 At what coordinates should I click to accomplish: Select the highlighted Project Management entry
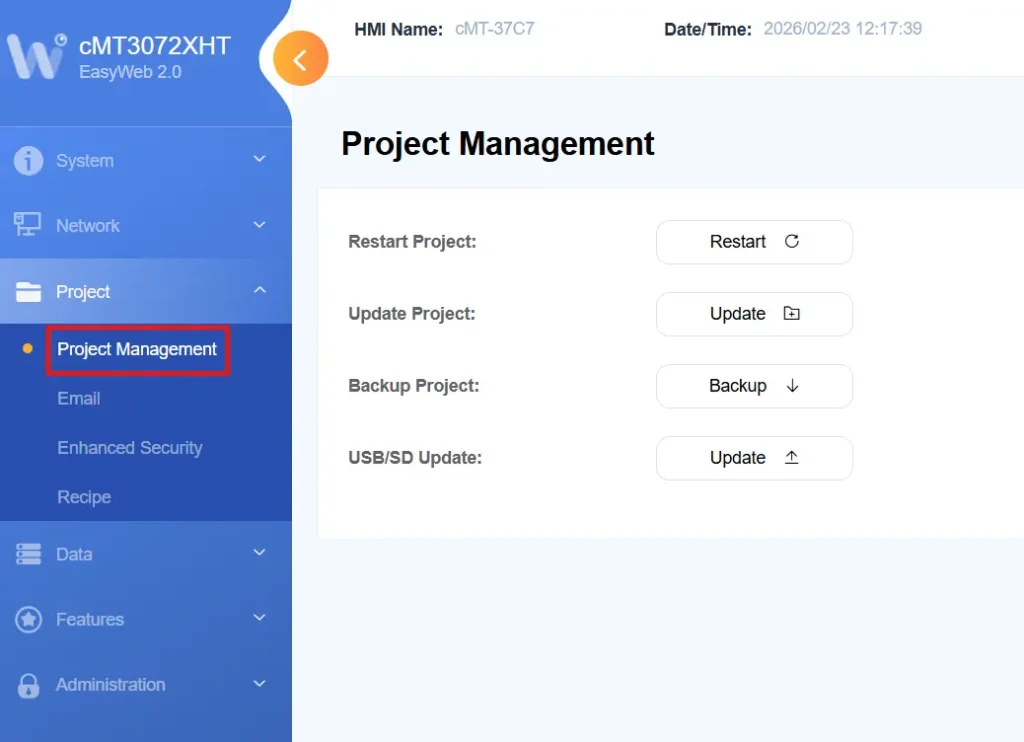click(x=137, y=349)
